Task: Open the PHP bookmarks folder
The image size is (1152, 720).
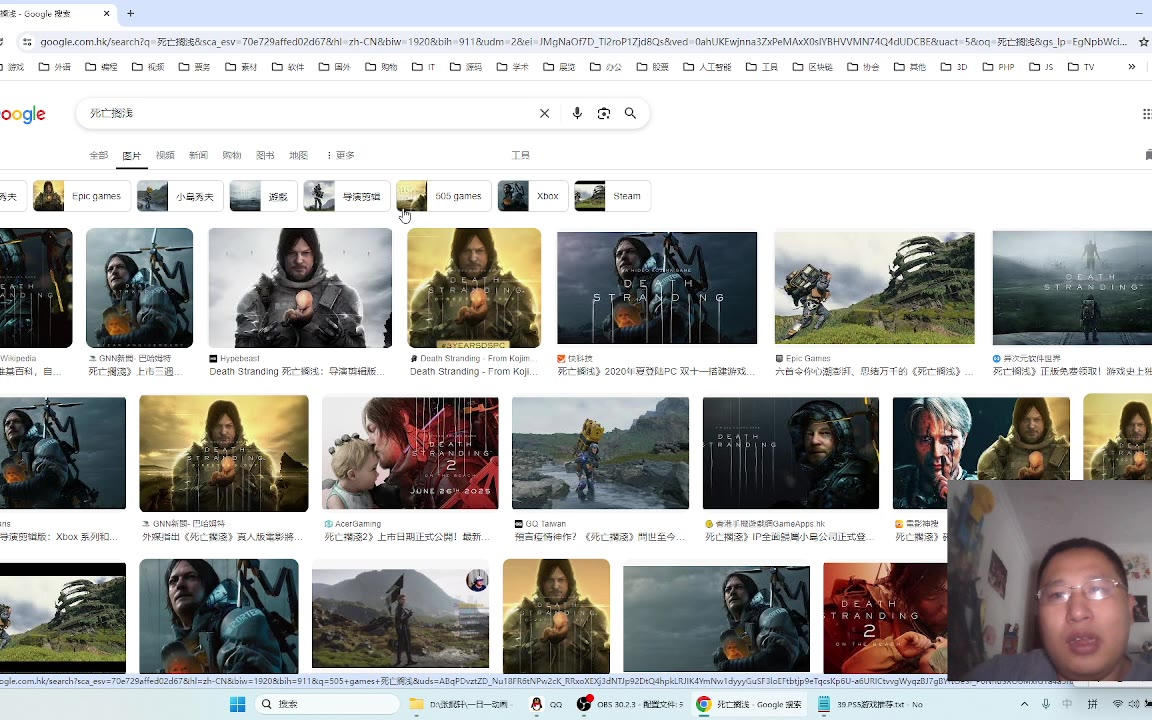Action: coord(998,67)
